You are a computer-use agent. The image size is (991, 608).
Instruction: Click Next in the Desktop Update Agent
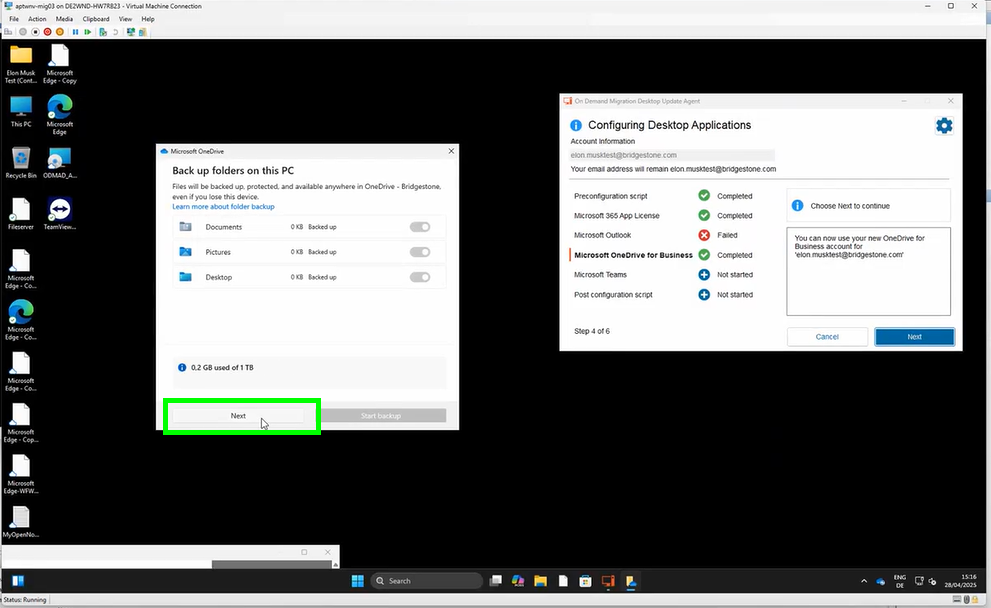pyautogui.click(x=915, y=337)
